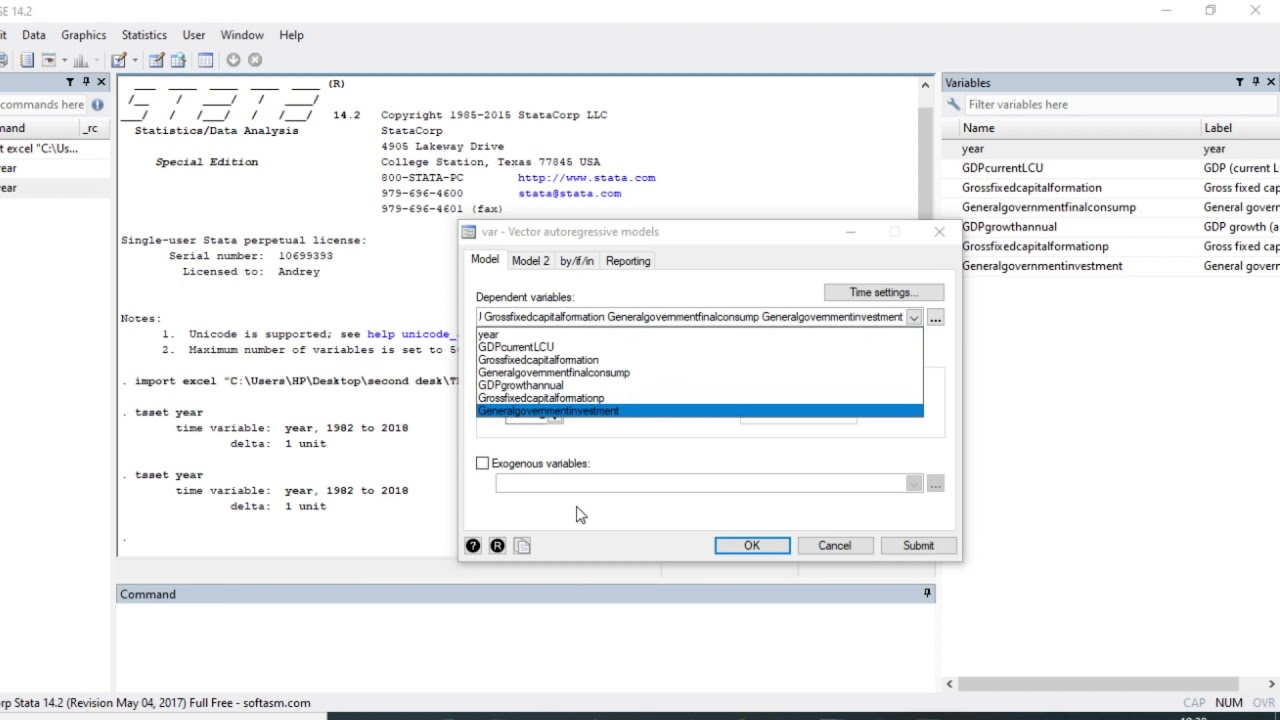Expand the Do-file Editor dropdown arrow
This screenshot has height=720, width=1280.
134,60
